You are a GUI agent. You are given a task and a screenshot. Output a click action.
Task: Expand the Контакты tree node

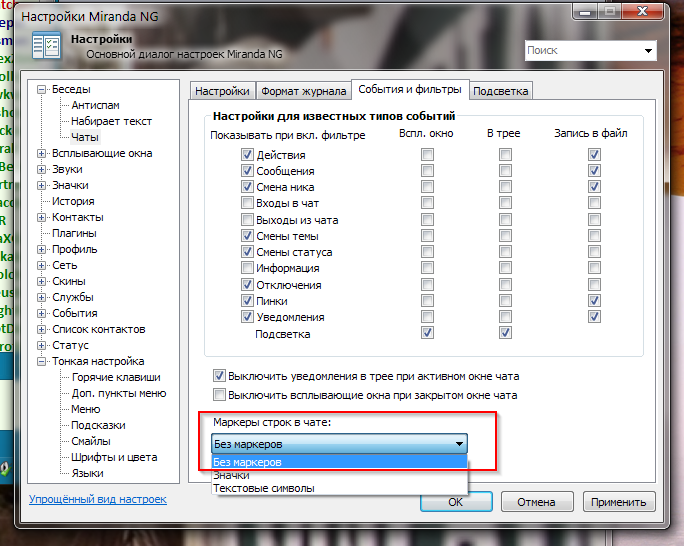tap(41, 217)
